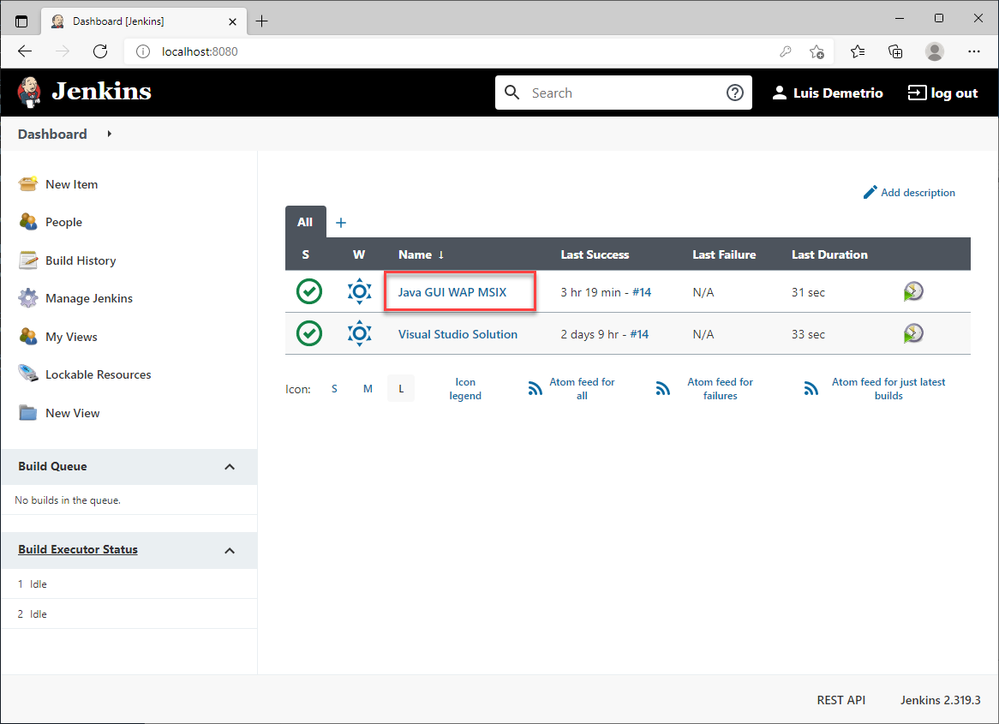
Task: Select the All view tab
Action: point(305,222)
